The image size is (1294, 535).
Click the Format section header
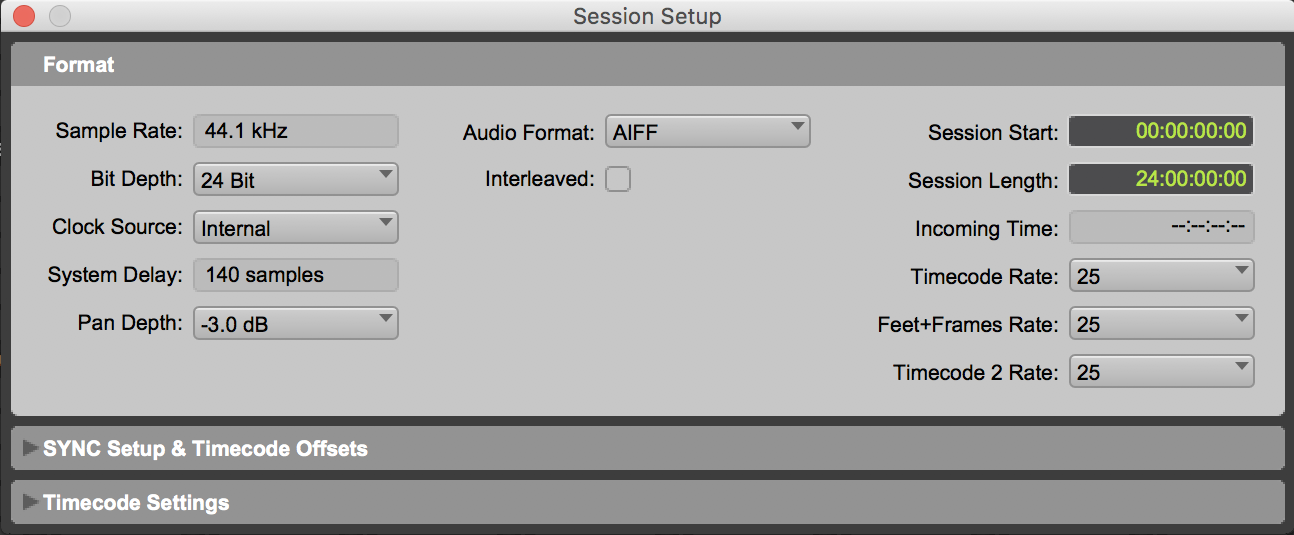pos(79,65)
